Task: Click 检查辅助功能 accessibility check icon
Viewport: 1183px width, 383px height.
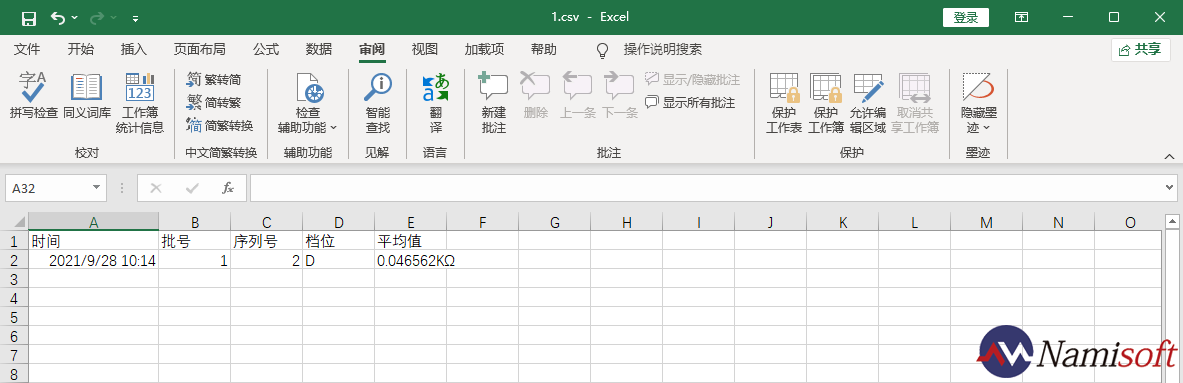Action: point(309,87)
